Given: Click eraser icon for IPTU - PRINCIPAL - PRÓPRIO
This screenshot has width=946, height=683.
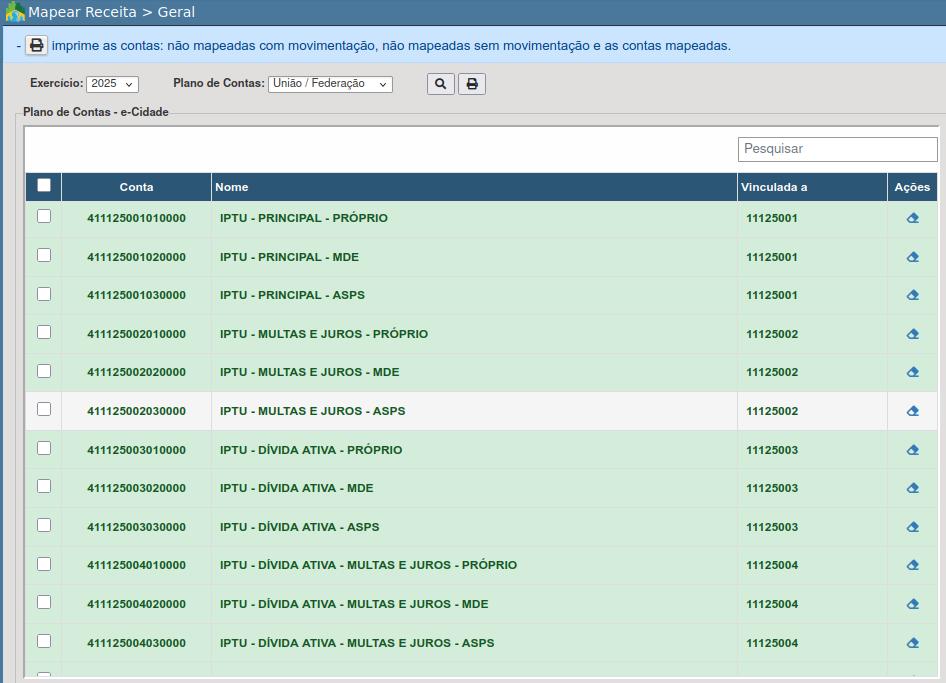Looking at the screenshot, I should (912, 218).
